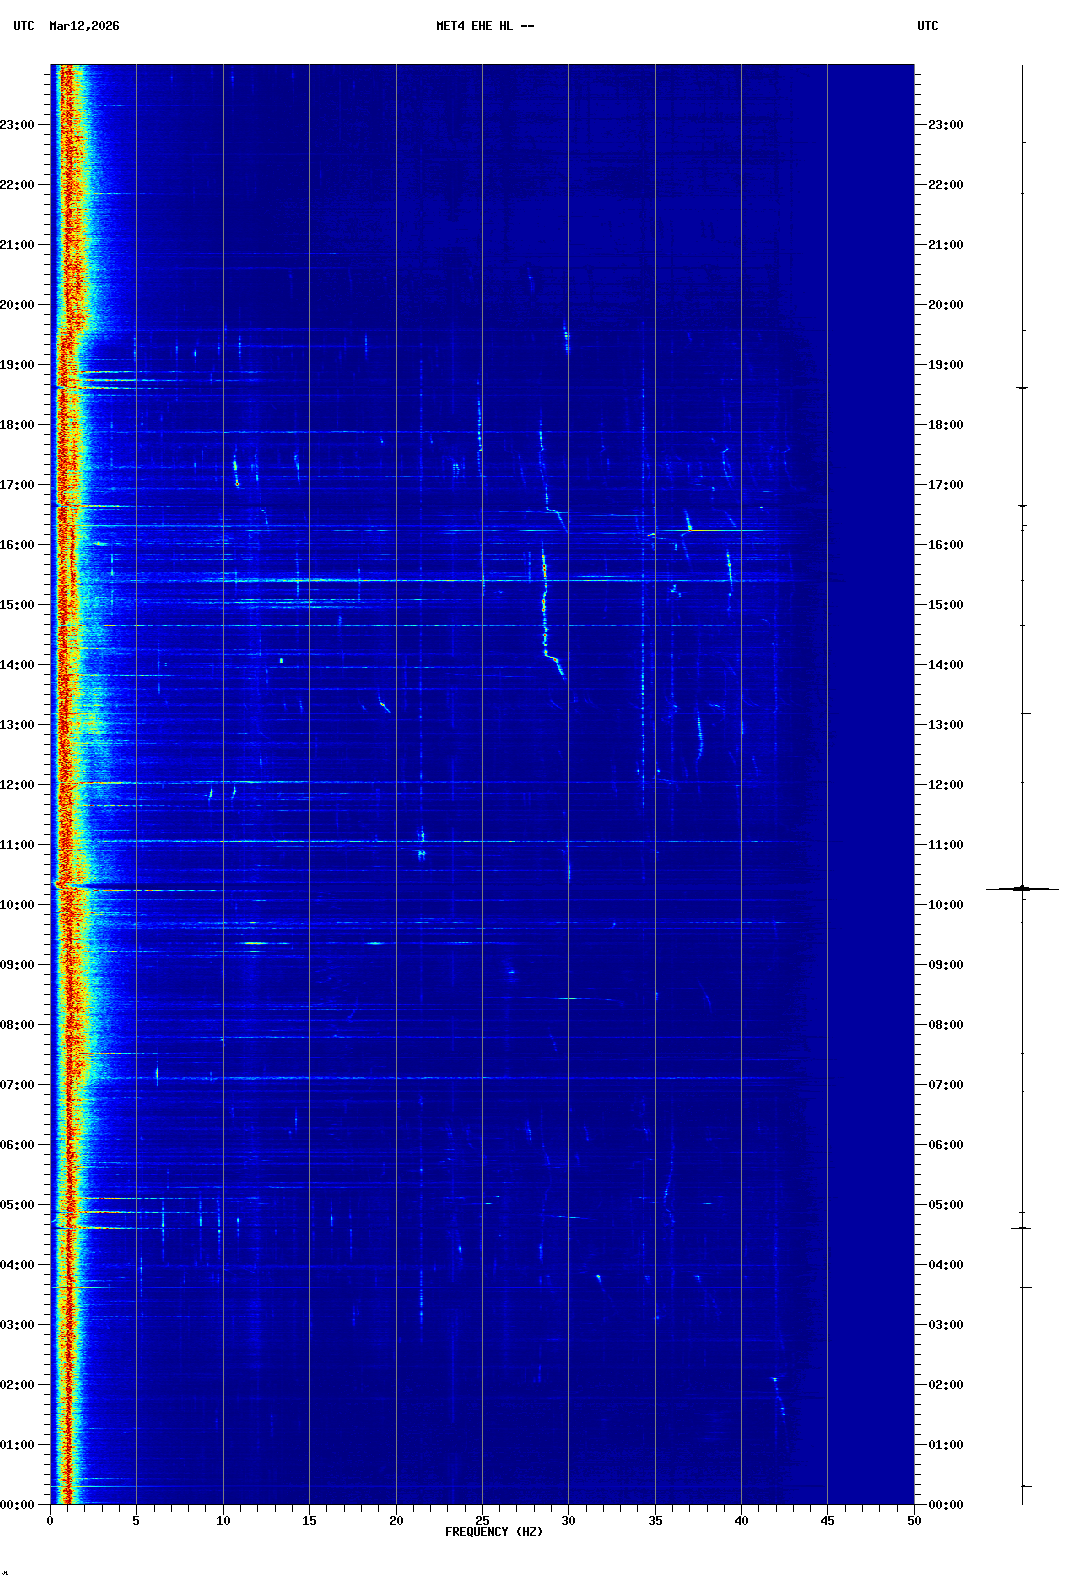Click the FREQUENCY (HZ) axis label
Image resolution: width=1066 pixels, height=1584 pixels.
[493, 1532]
